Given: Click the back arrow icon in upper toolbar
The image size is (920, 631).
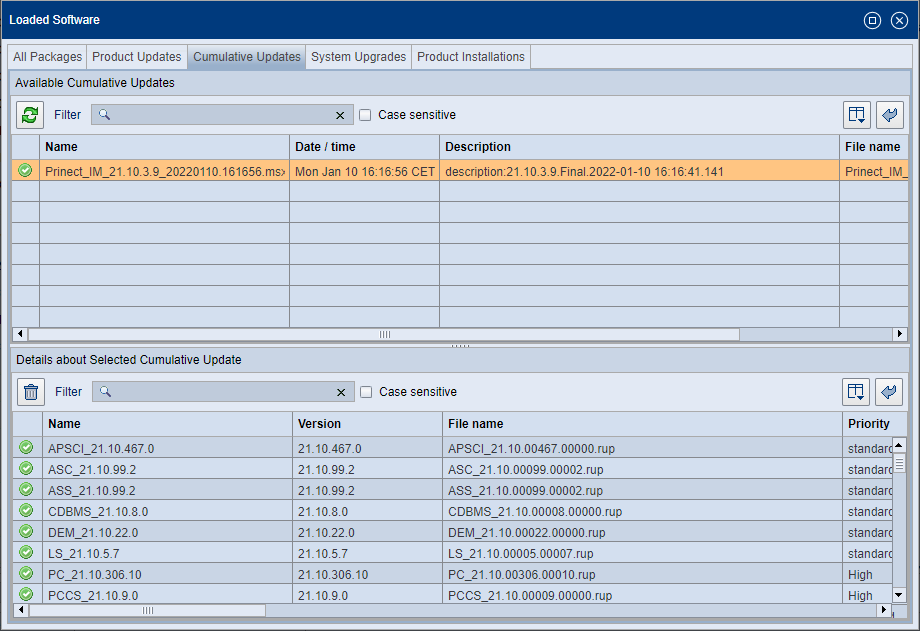Looking at the screenshot, I should click(x=889, y=114).
